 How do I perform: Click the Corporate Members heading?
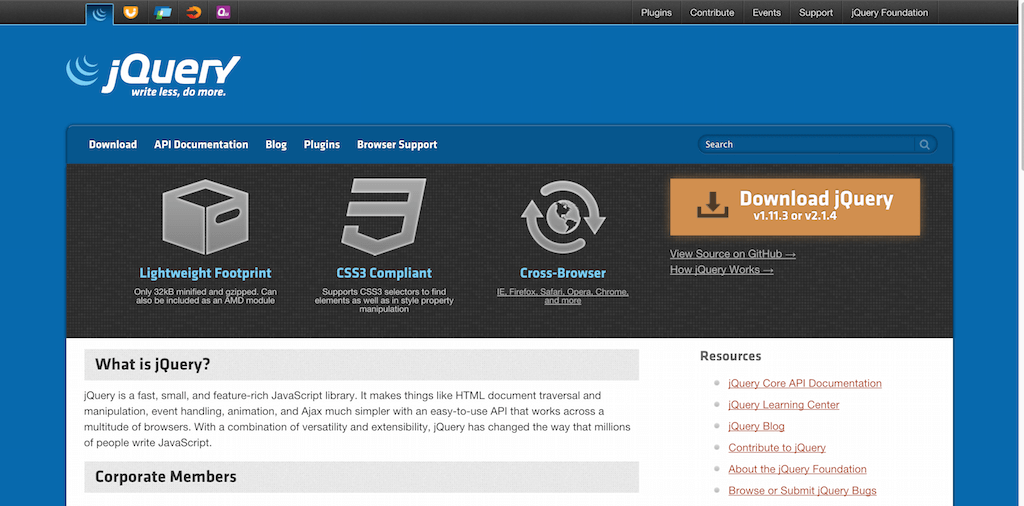[166, 477]
